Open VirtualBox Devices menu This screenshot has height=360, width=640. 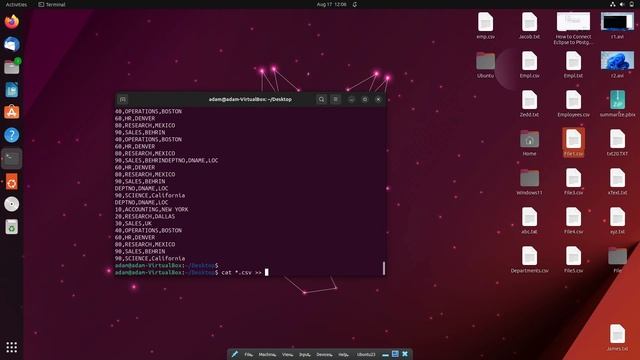[x=324, y=354]
